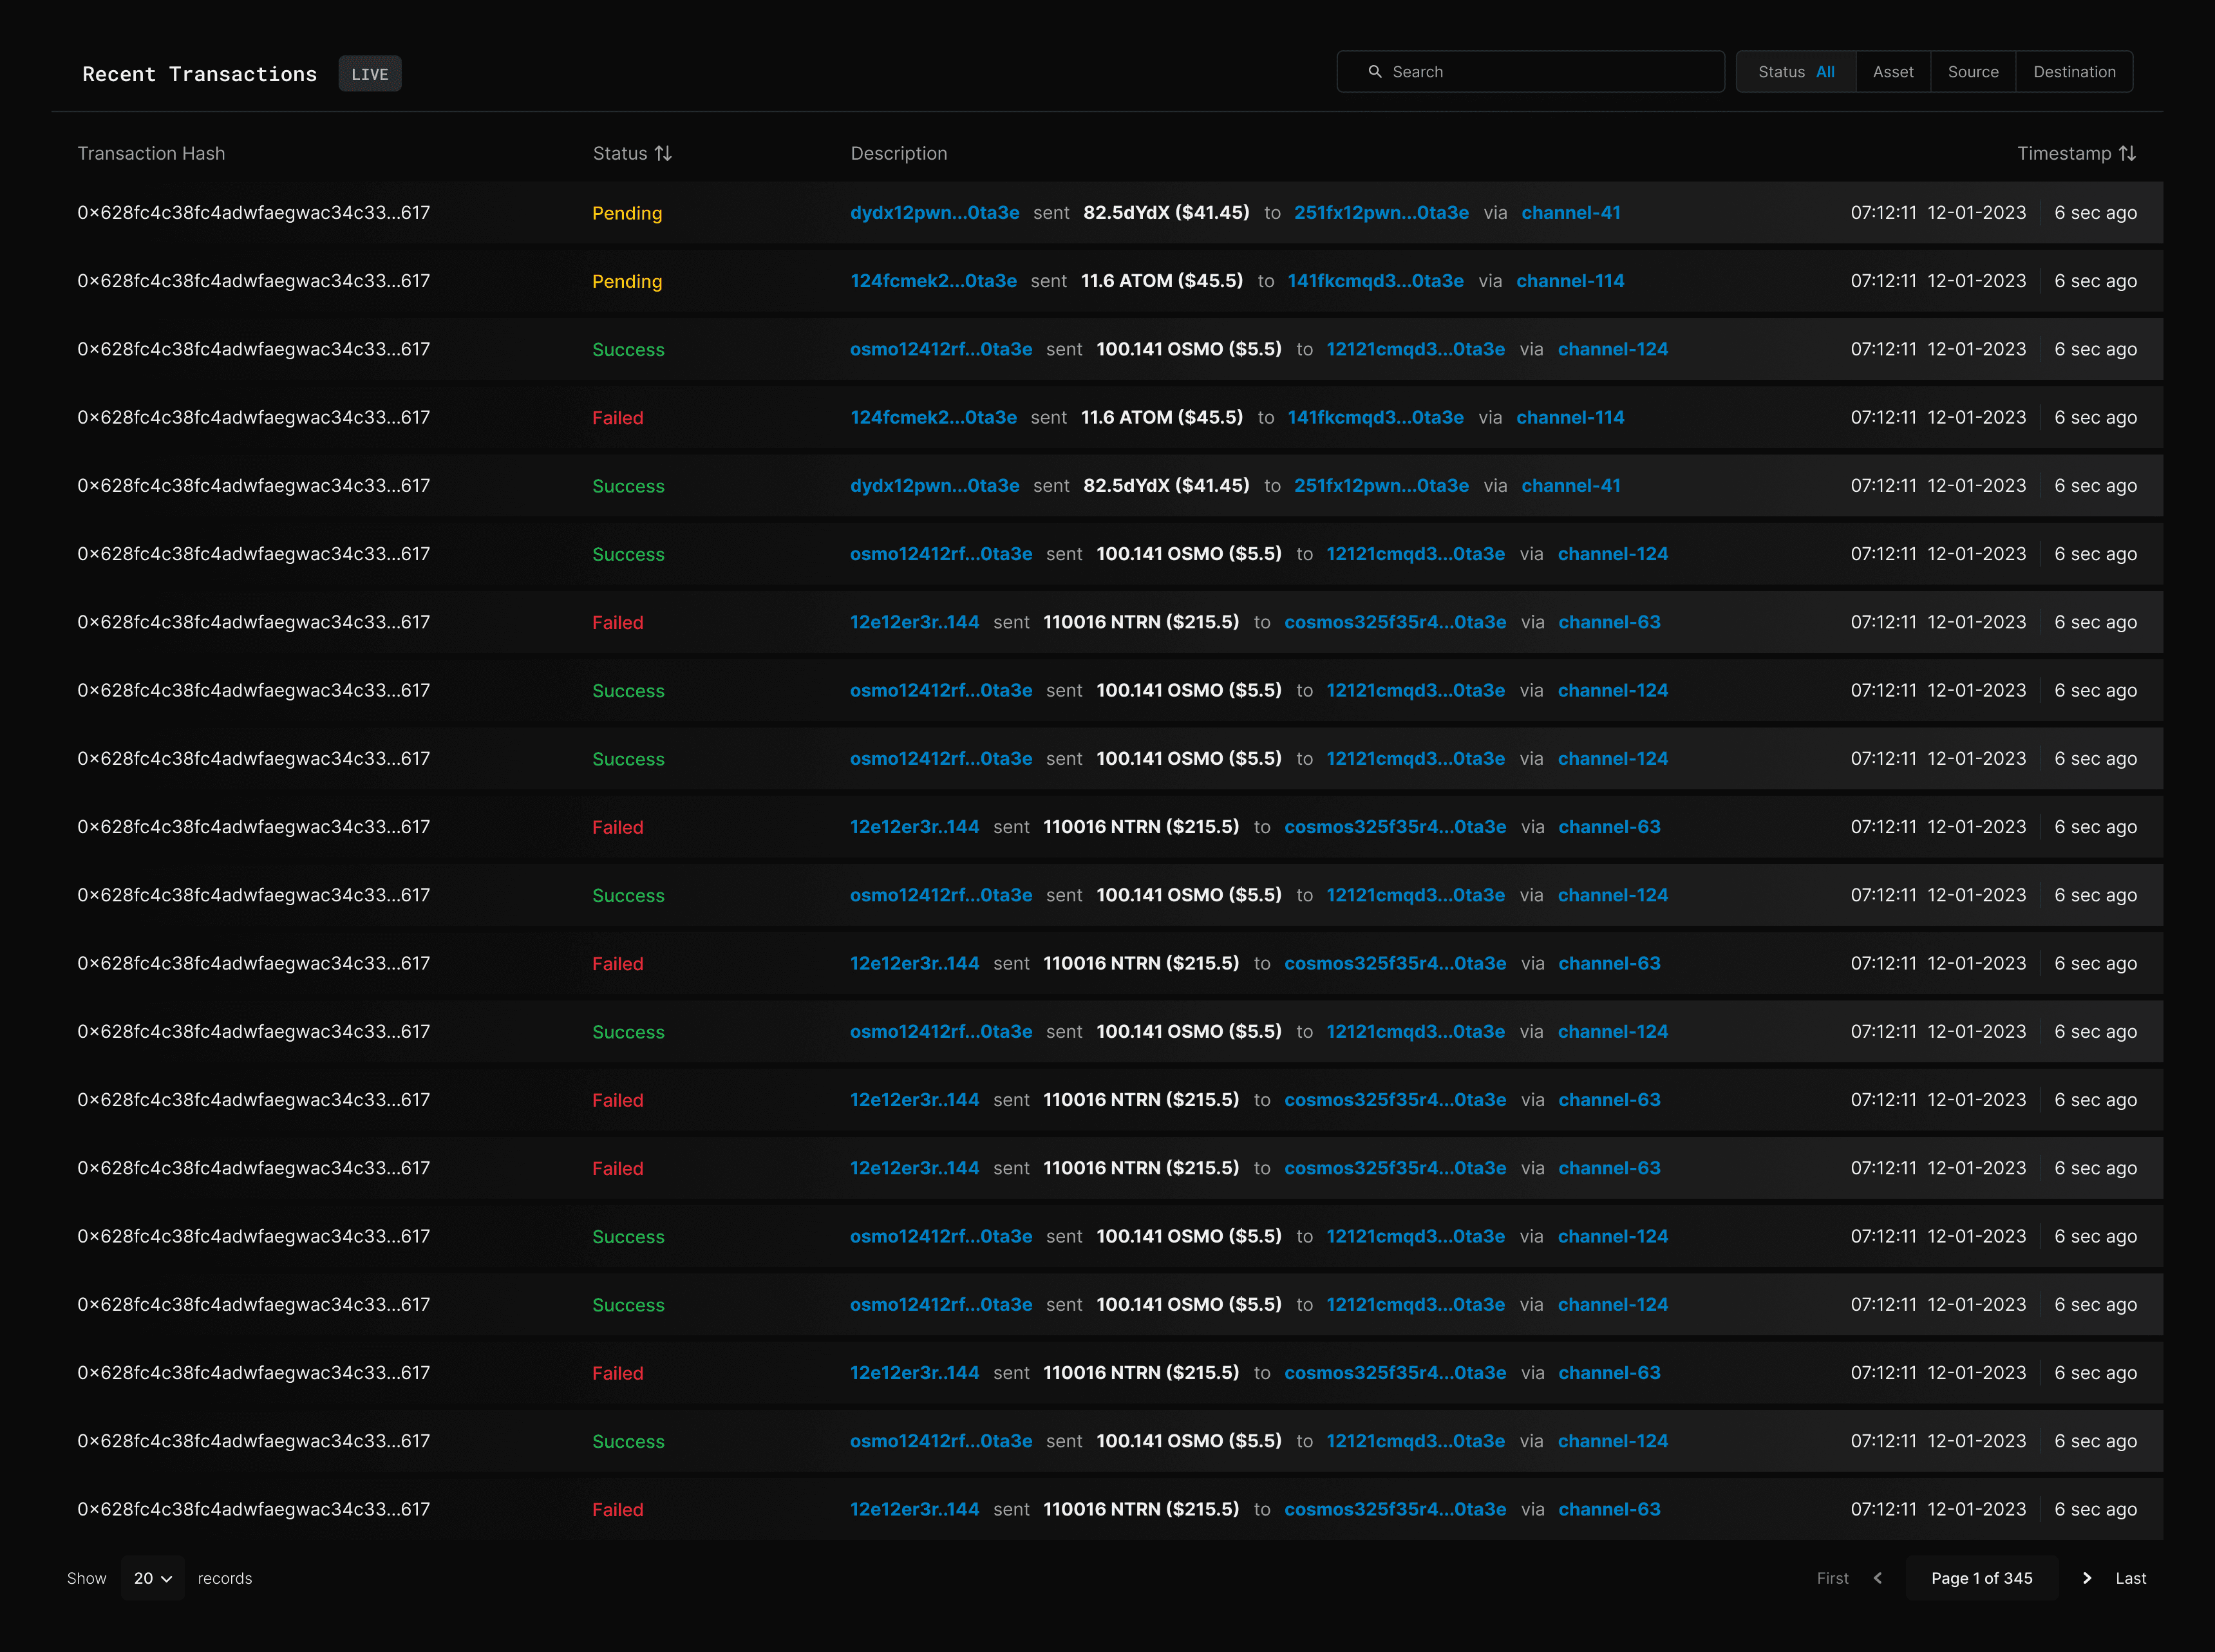This screenshot has height=1652, width=2215.
Task: Open the Asset filter
Action: [1893, 72]
